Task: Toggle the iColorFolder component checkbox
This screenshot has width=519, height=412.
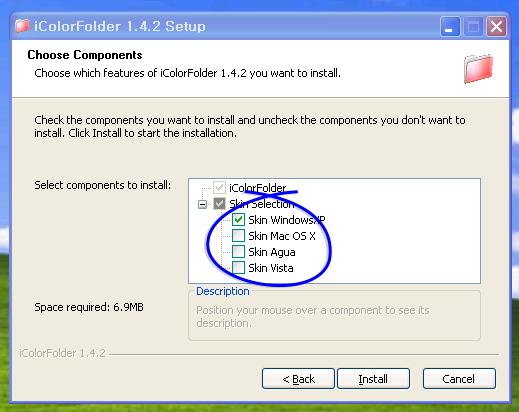Action: pyautogui.click(x=219, y=188)
